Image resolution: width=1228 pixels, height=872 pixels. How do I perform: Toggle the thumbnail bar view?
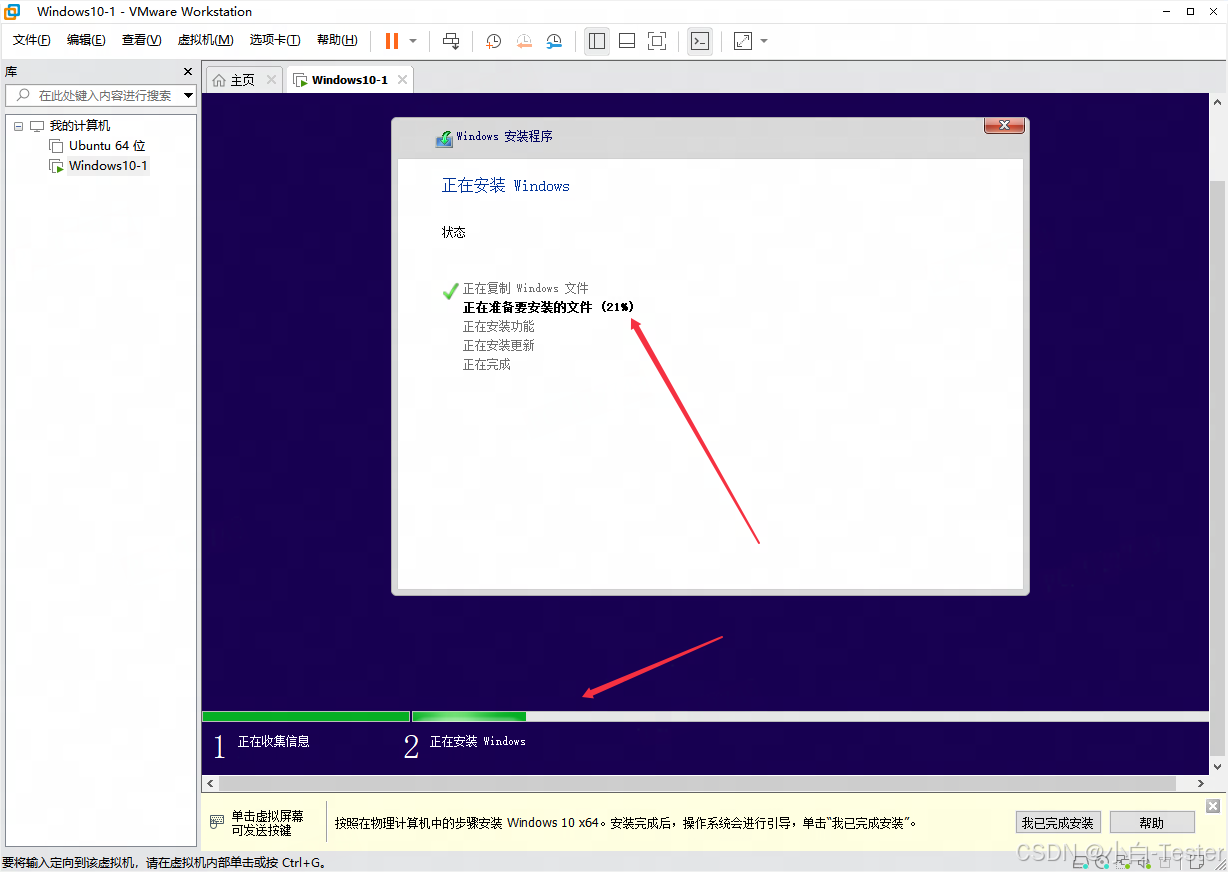[627, 41]
